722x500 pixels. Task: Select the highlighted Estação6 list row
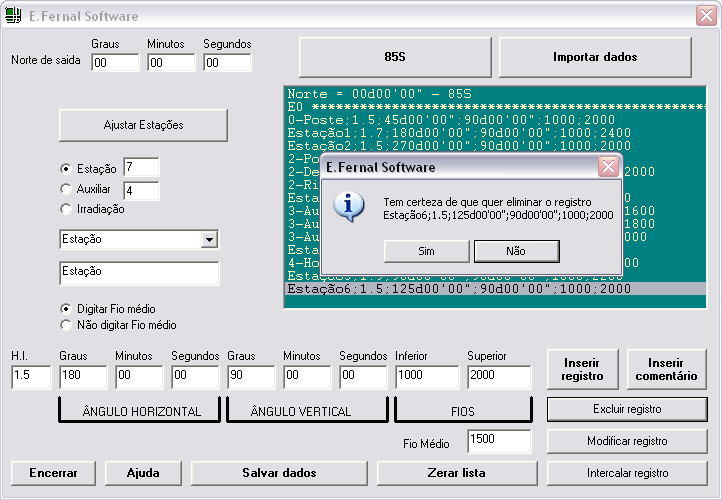tap(460, 289)
